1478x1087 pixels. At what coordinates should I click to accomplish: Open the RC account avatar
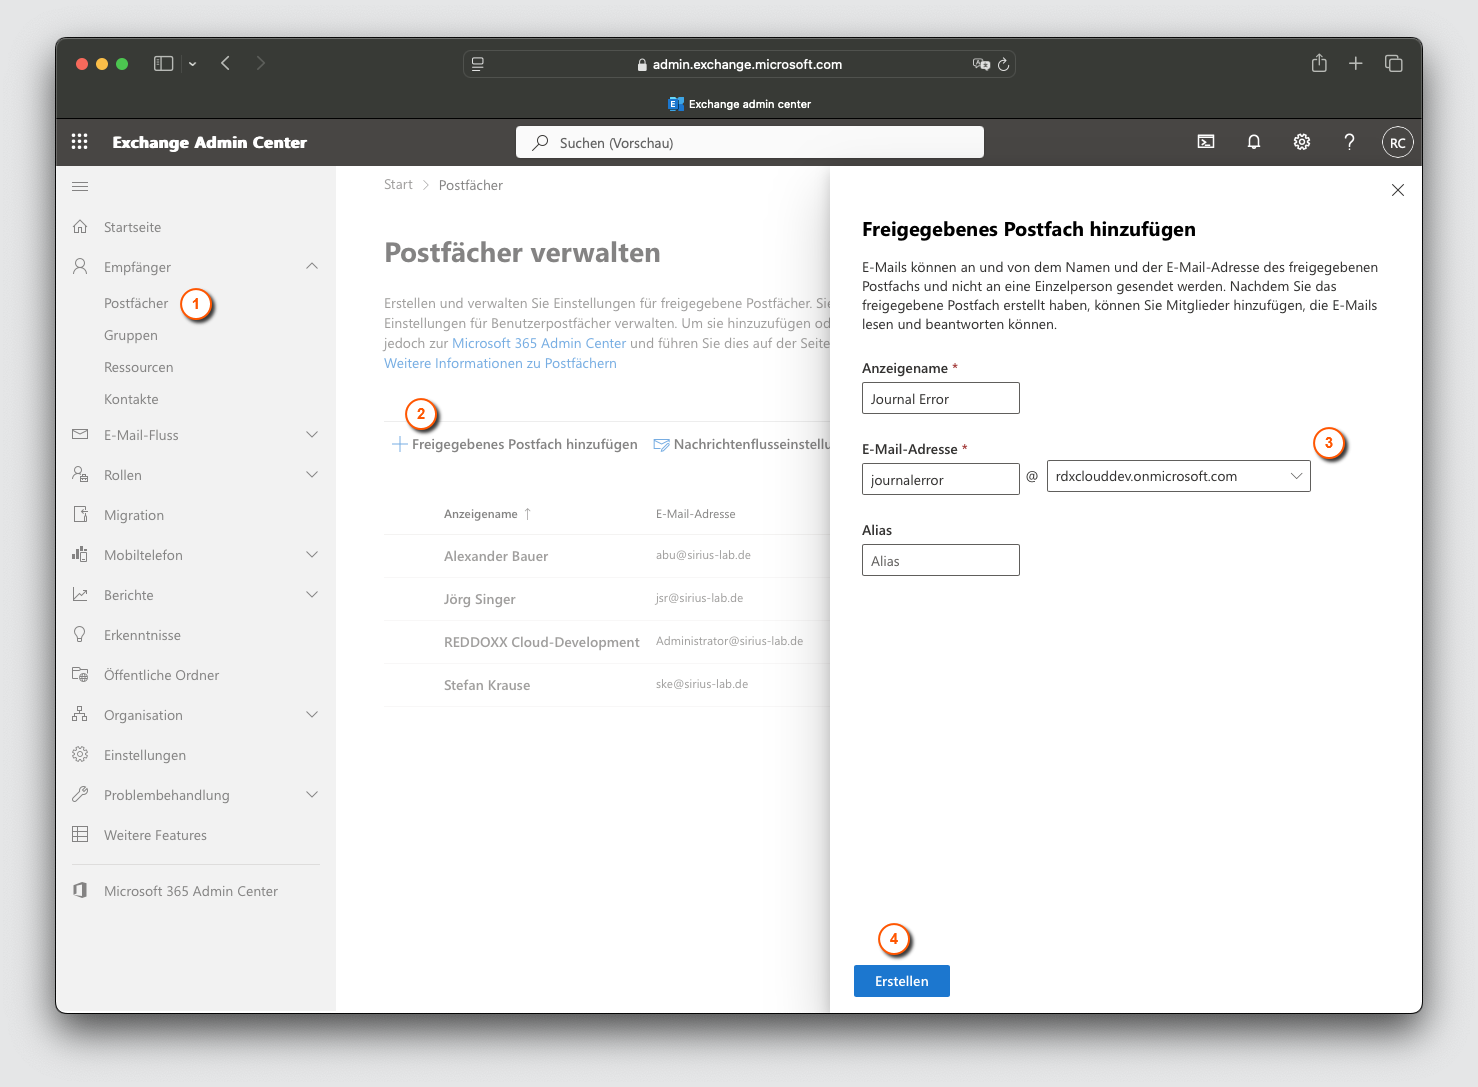(x=1398, y=142)
